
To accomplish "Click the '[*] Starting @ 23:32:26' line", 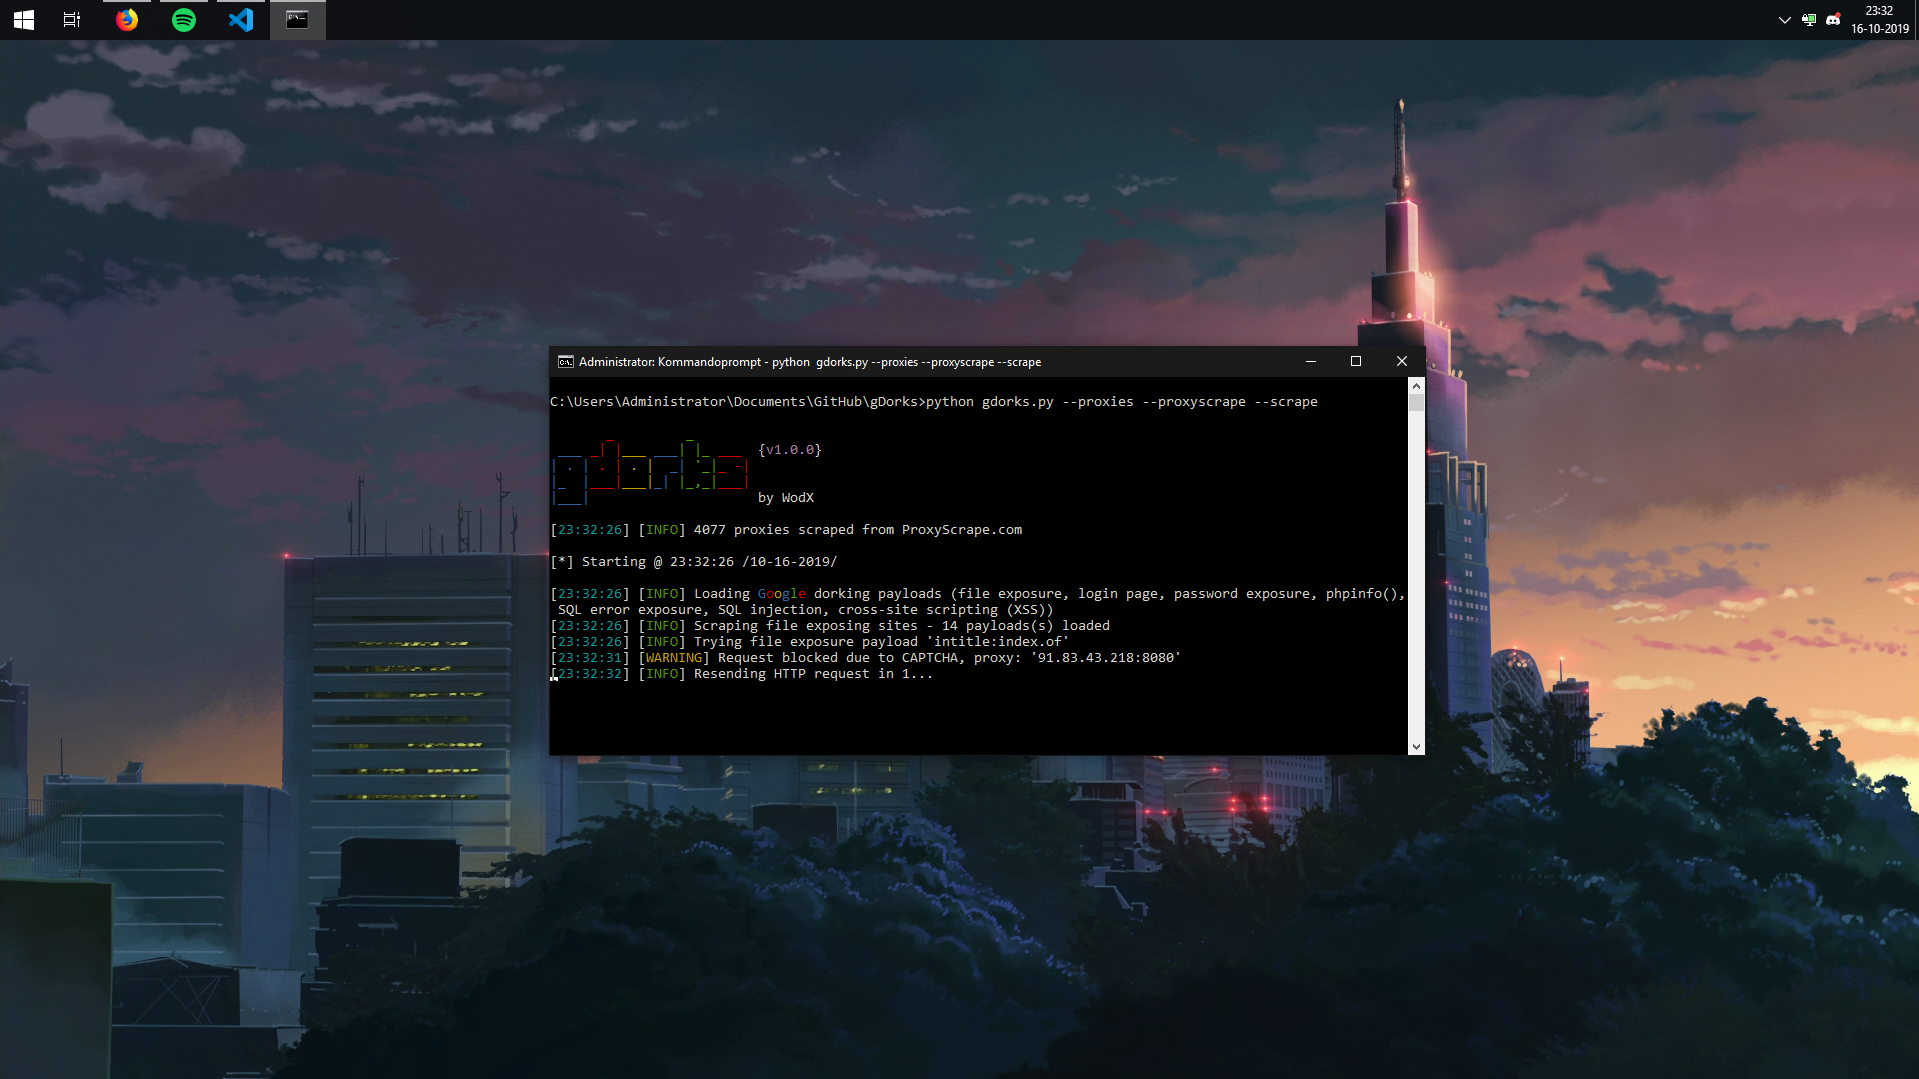I will coord(694,562).
